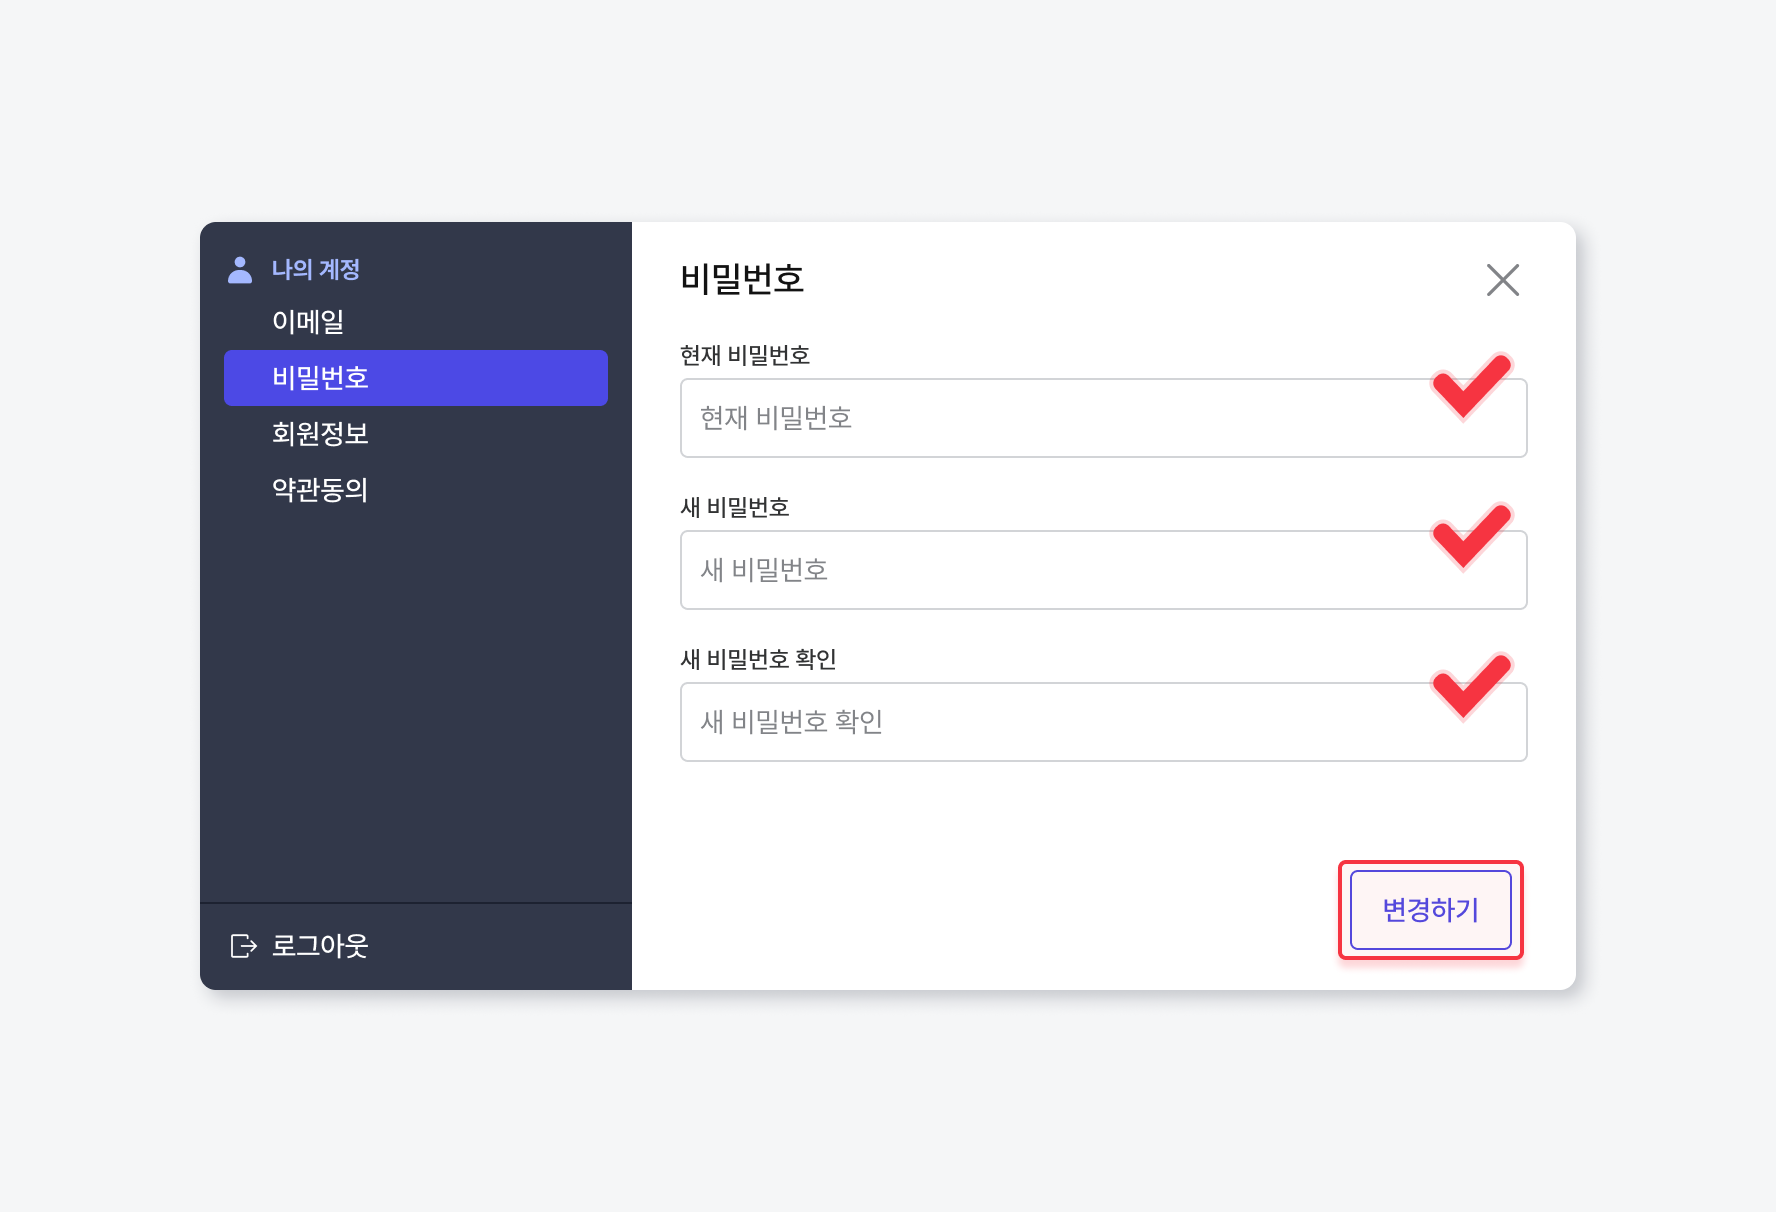
Task: Focus the 새 비밀번호 확인 input field
Action: coord(1050,722)
